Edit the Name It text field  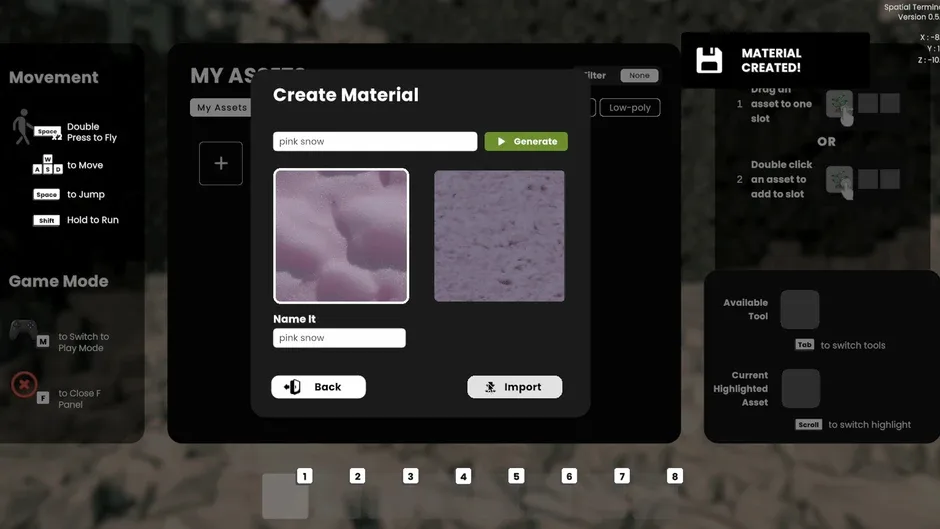pos(339,338)
